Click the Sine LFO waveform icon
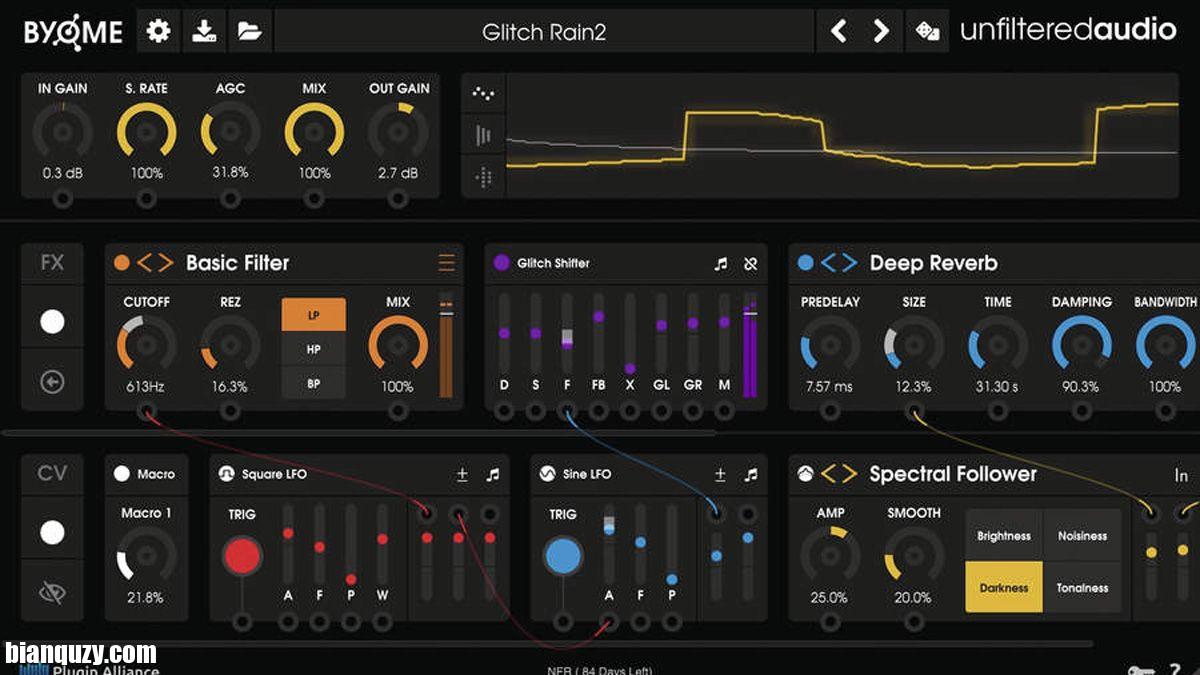1200x675 pixels. click(x=547, y=474)
